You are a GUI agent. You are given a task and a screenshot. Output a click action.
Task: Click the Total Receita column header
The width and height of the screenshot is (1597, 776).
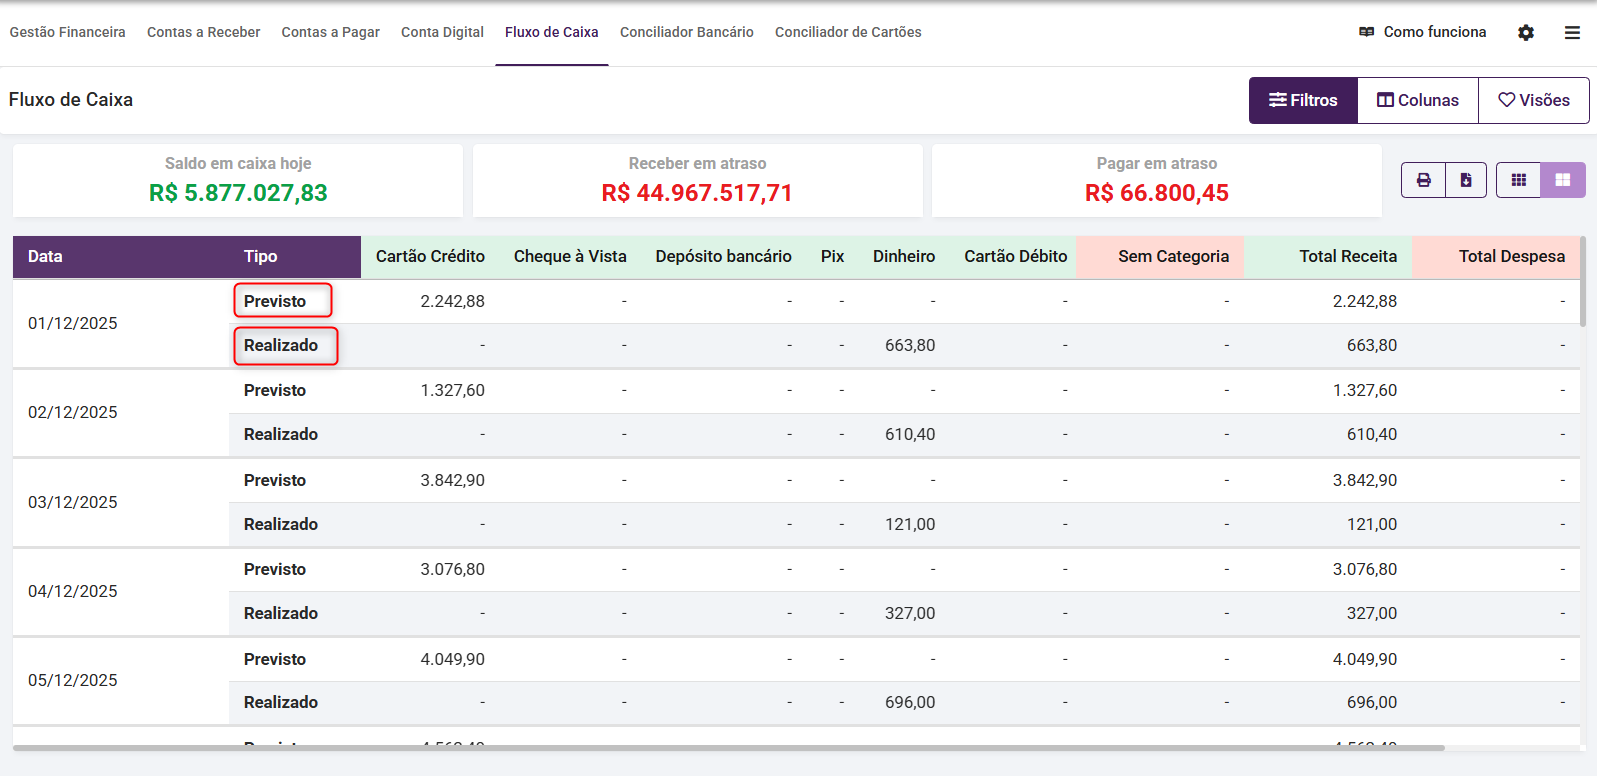1347,257
